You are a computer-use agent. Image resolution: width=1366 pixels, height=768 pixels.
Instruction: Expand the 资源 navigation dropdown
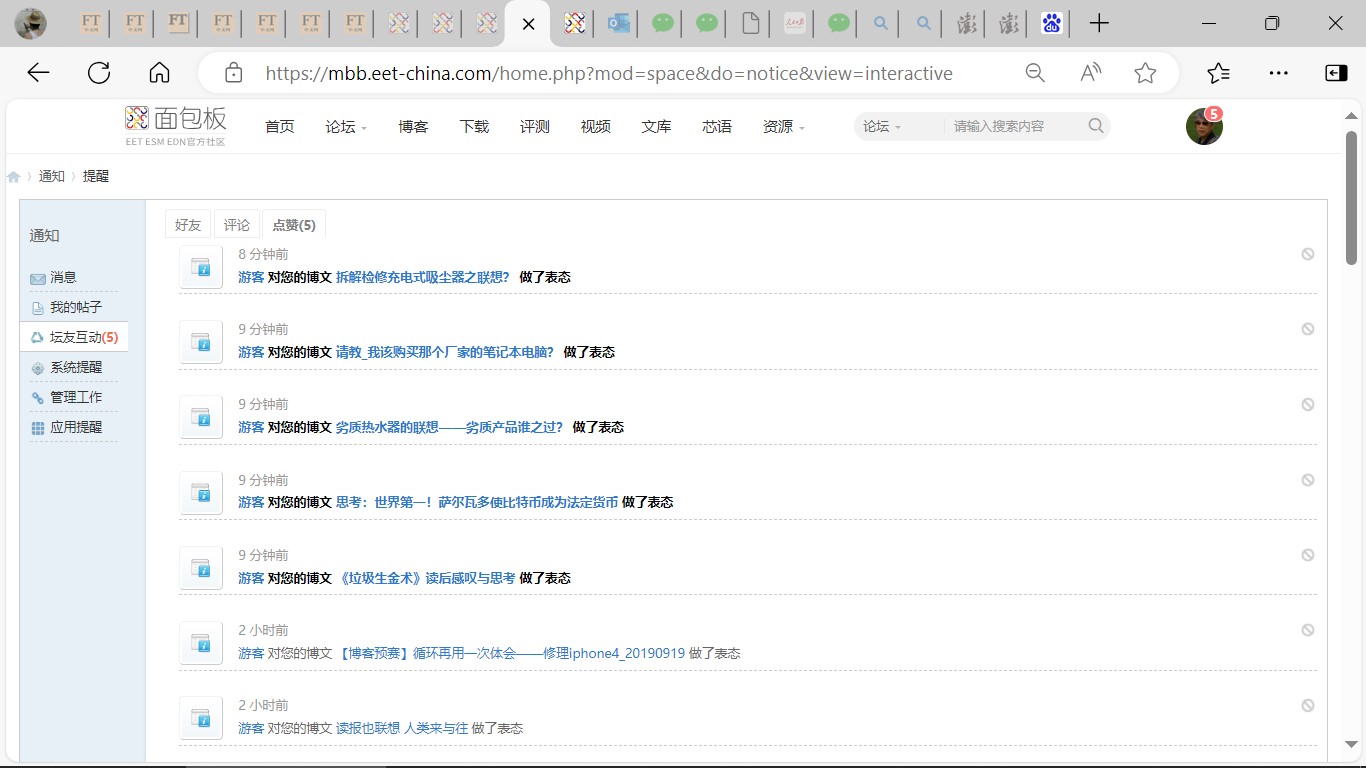click(x=783, y=127)
